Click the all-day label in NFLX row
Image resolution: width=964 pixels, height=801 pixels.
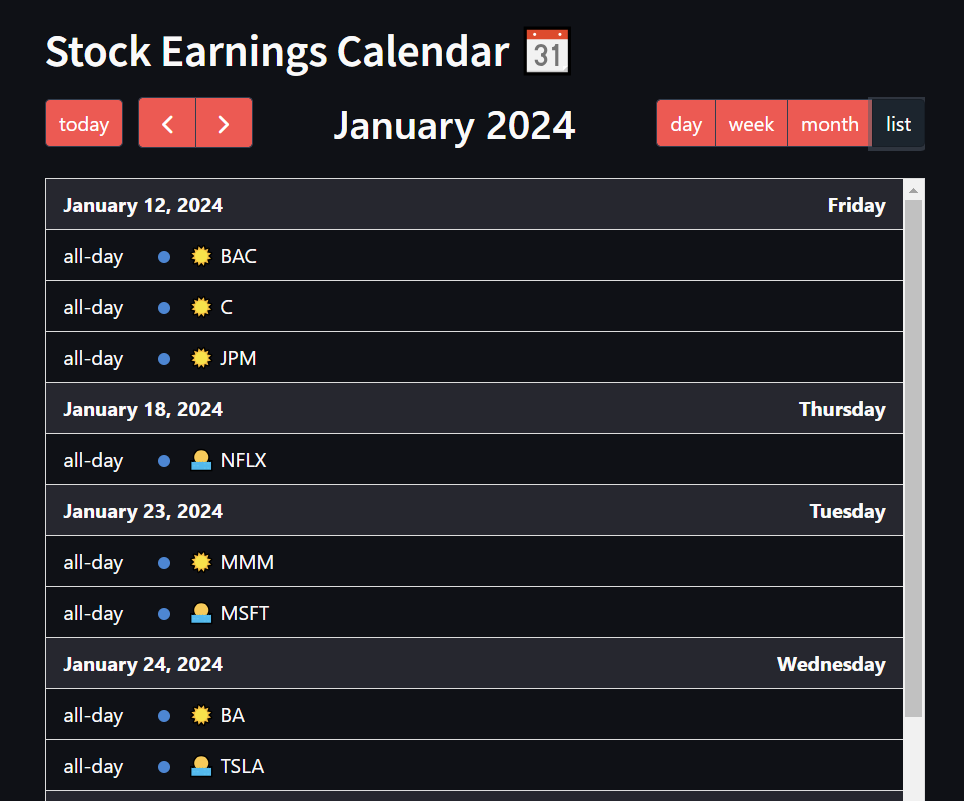tap(93, 460)
